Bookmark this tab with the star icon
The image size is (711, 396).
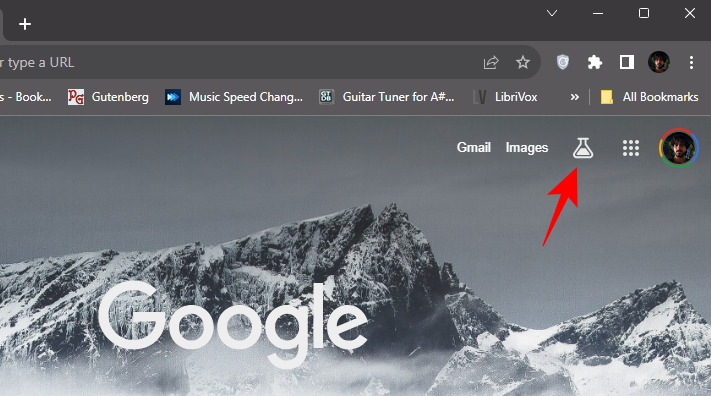click(x=523, y=62)
